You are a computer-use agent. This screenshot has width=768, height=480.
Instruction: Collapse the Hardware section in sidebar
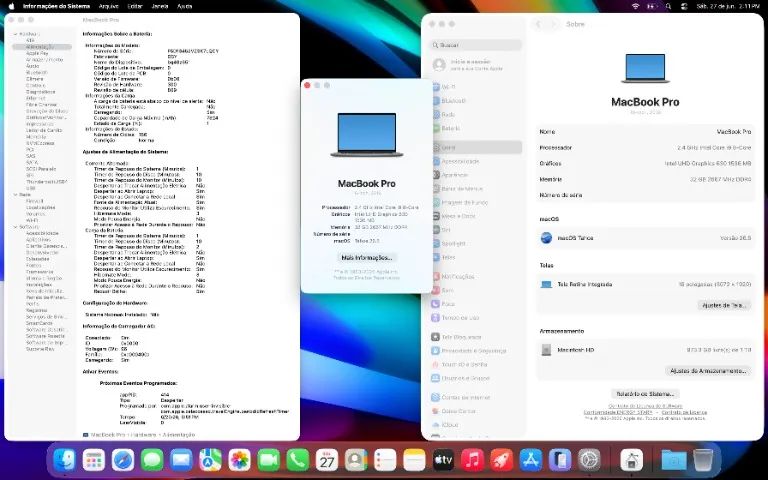click(16, 34)
